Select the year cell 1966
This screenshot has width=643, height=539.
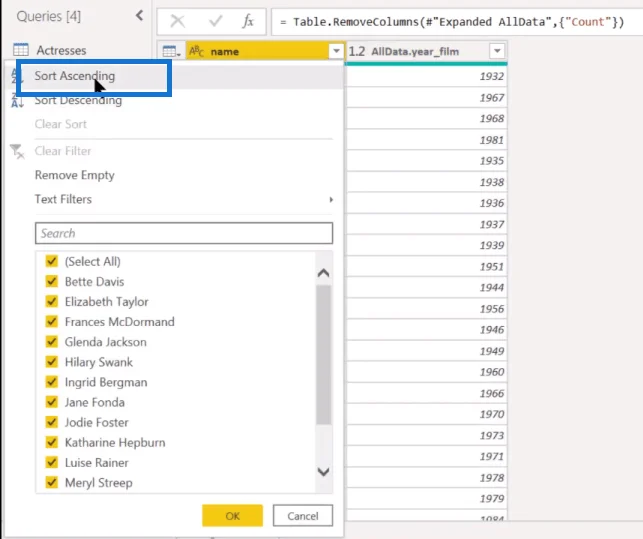(426, 393)
